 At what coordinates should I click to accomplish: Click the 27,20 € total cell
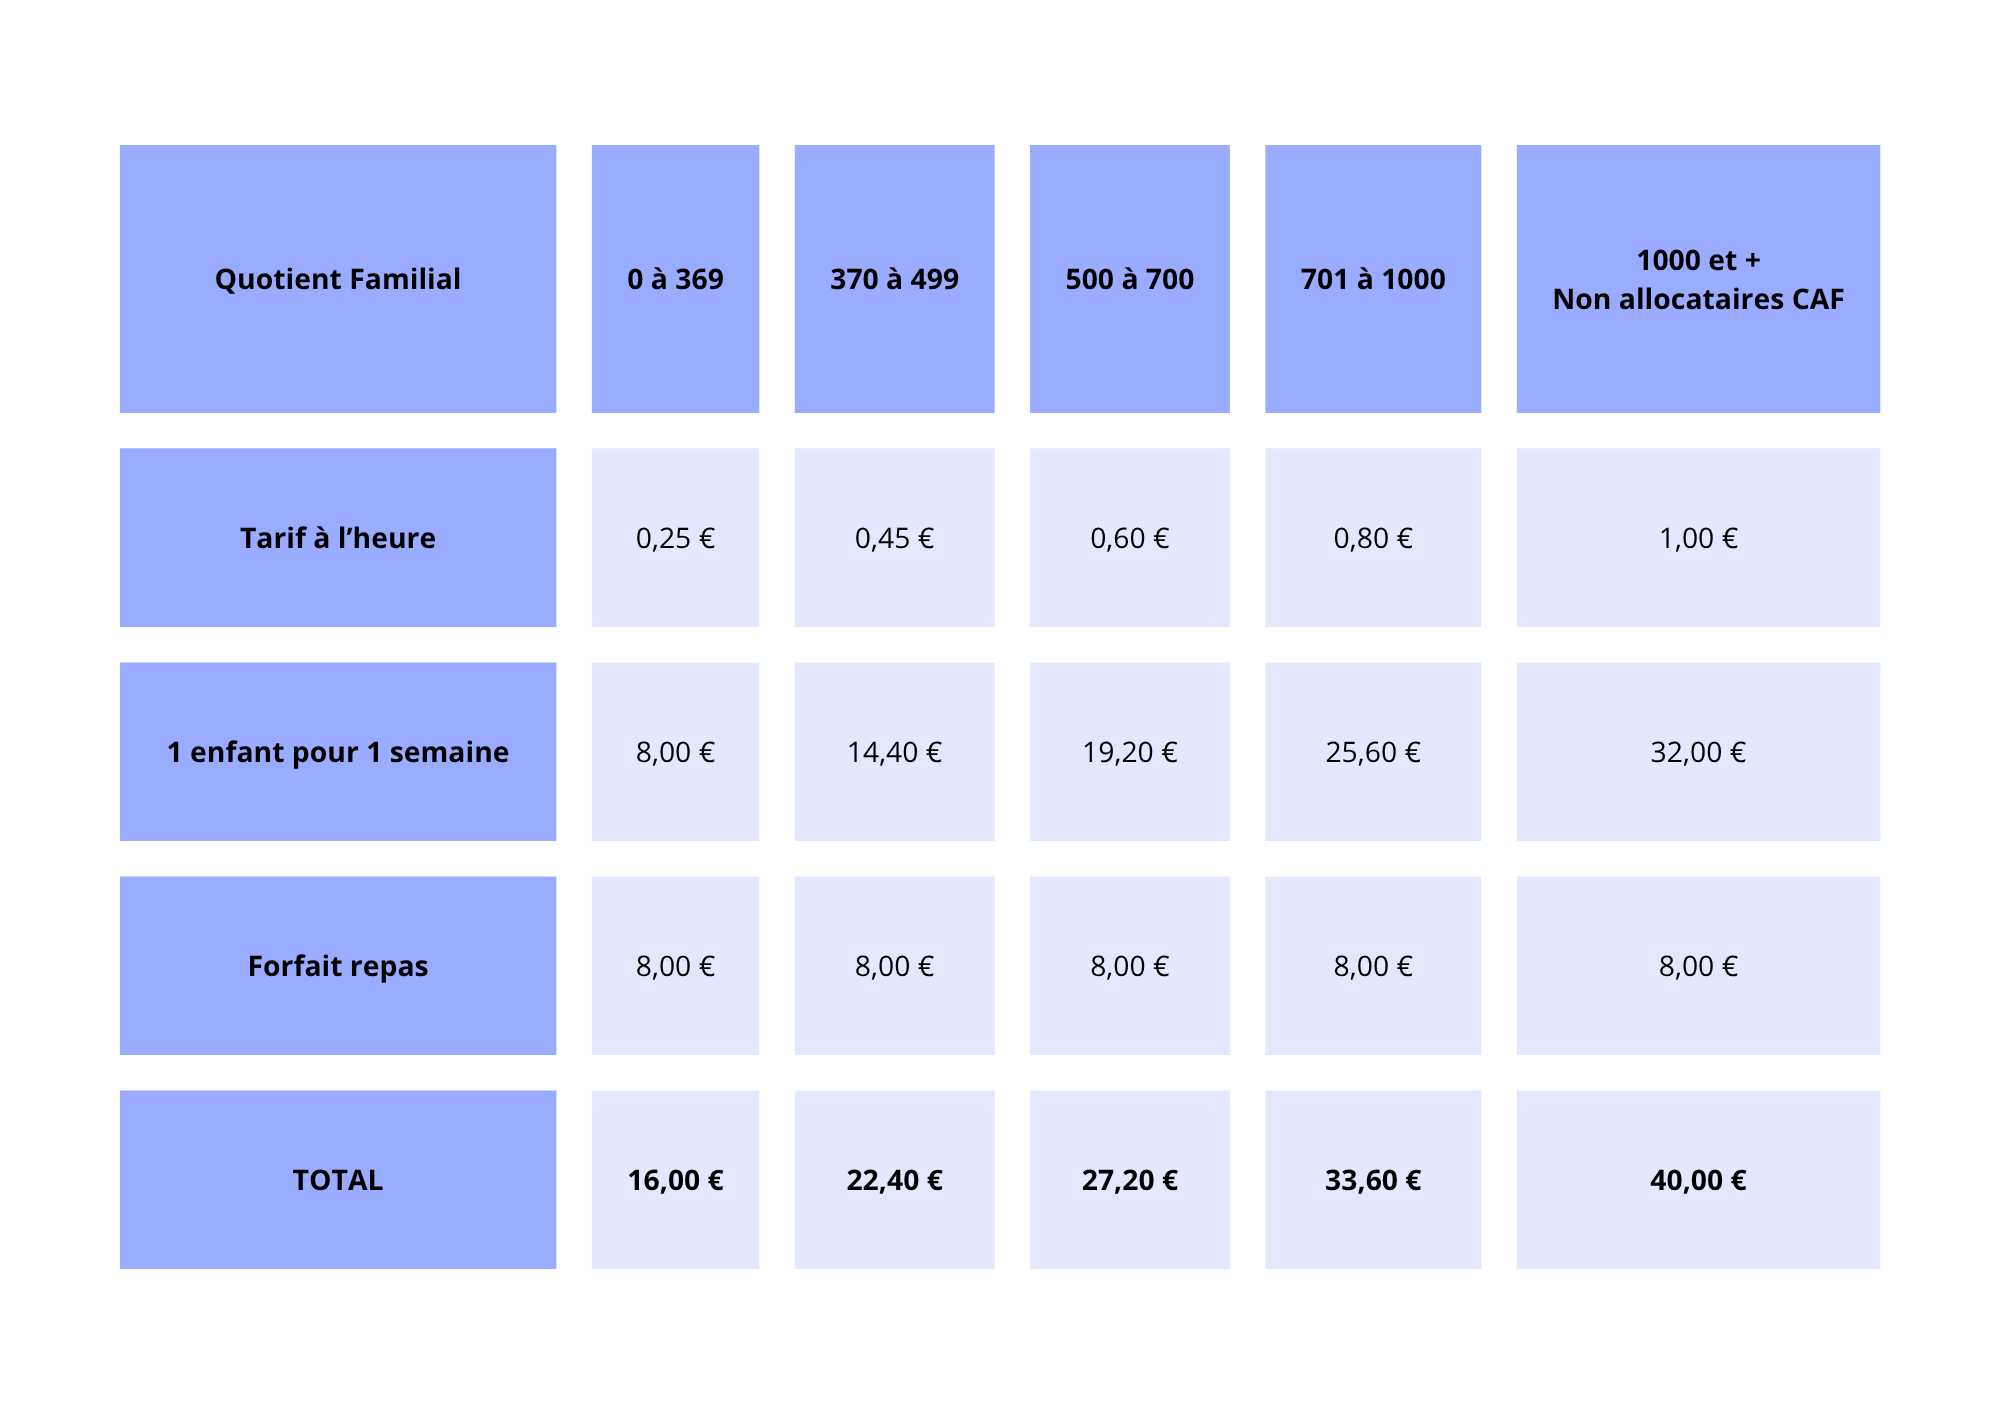coord(1130,1180)
